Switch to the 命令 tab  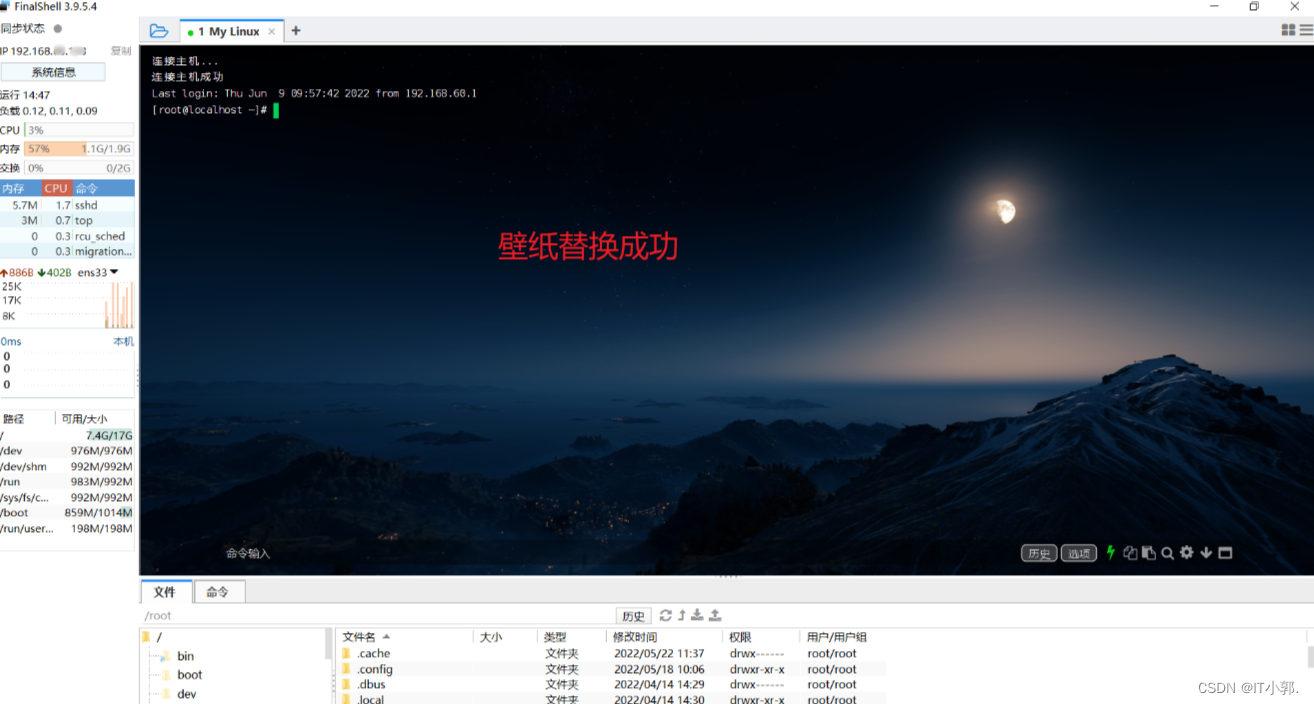218,592
